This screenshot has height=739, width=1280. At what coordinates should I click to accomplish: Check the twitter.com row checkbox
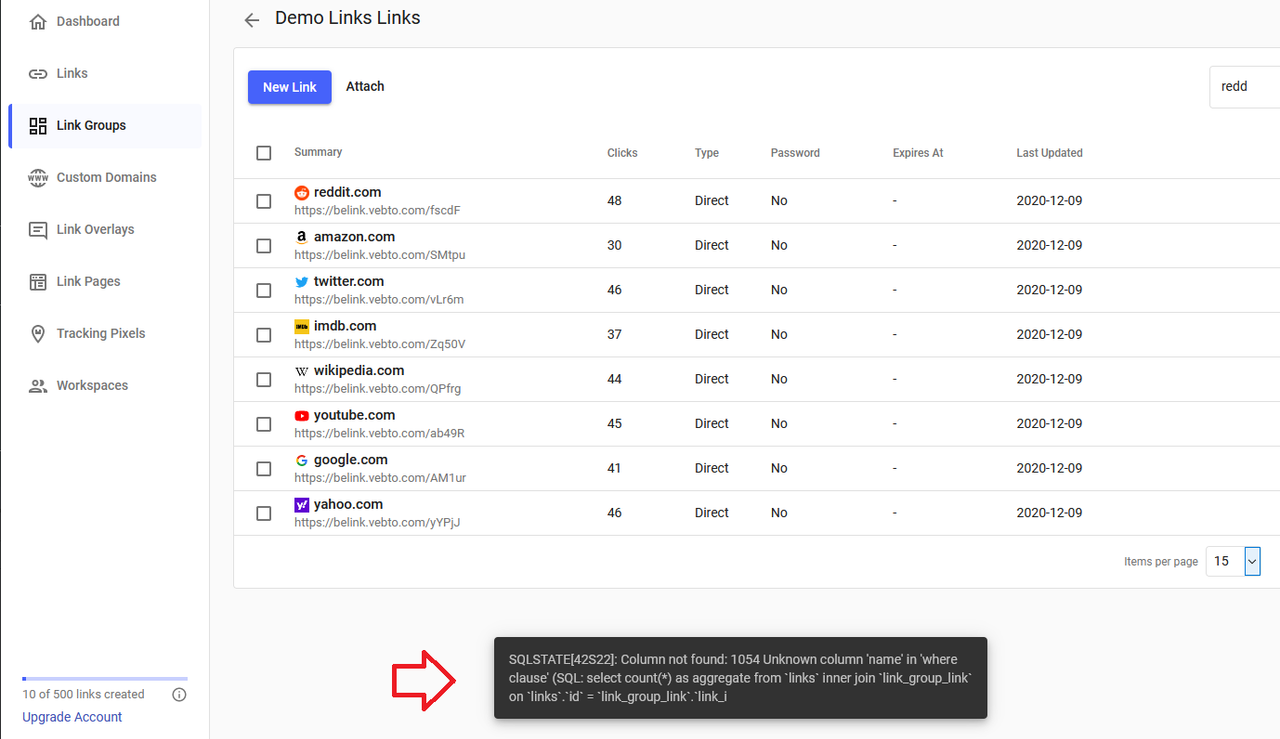click(x=264, y=290)
